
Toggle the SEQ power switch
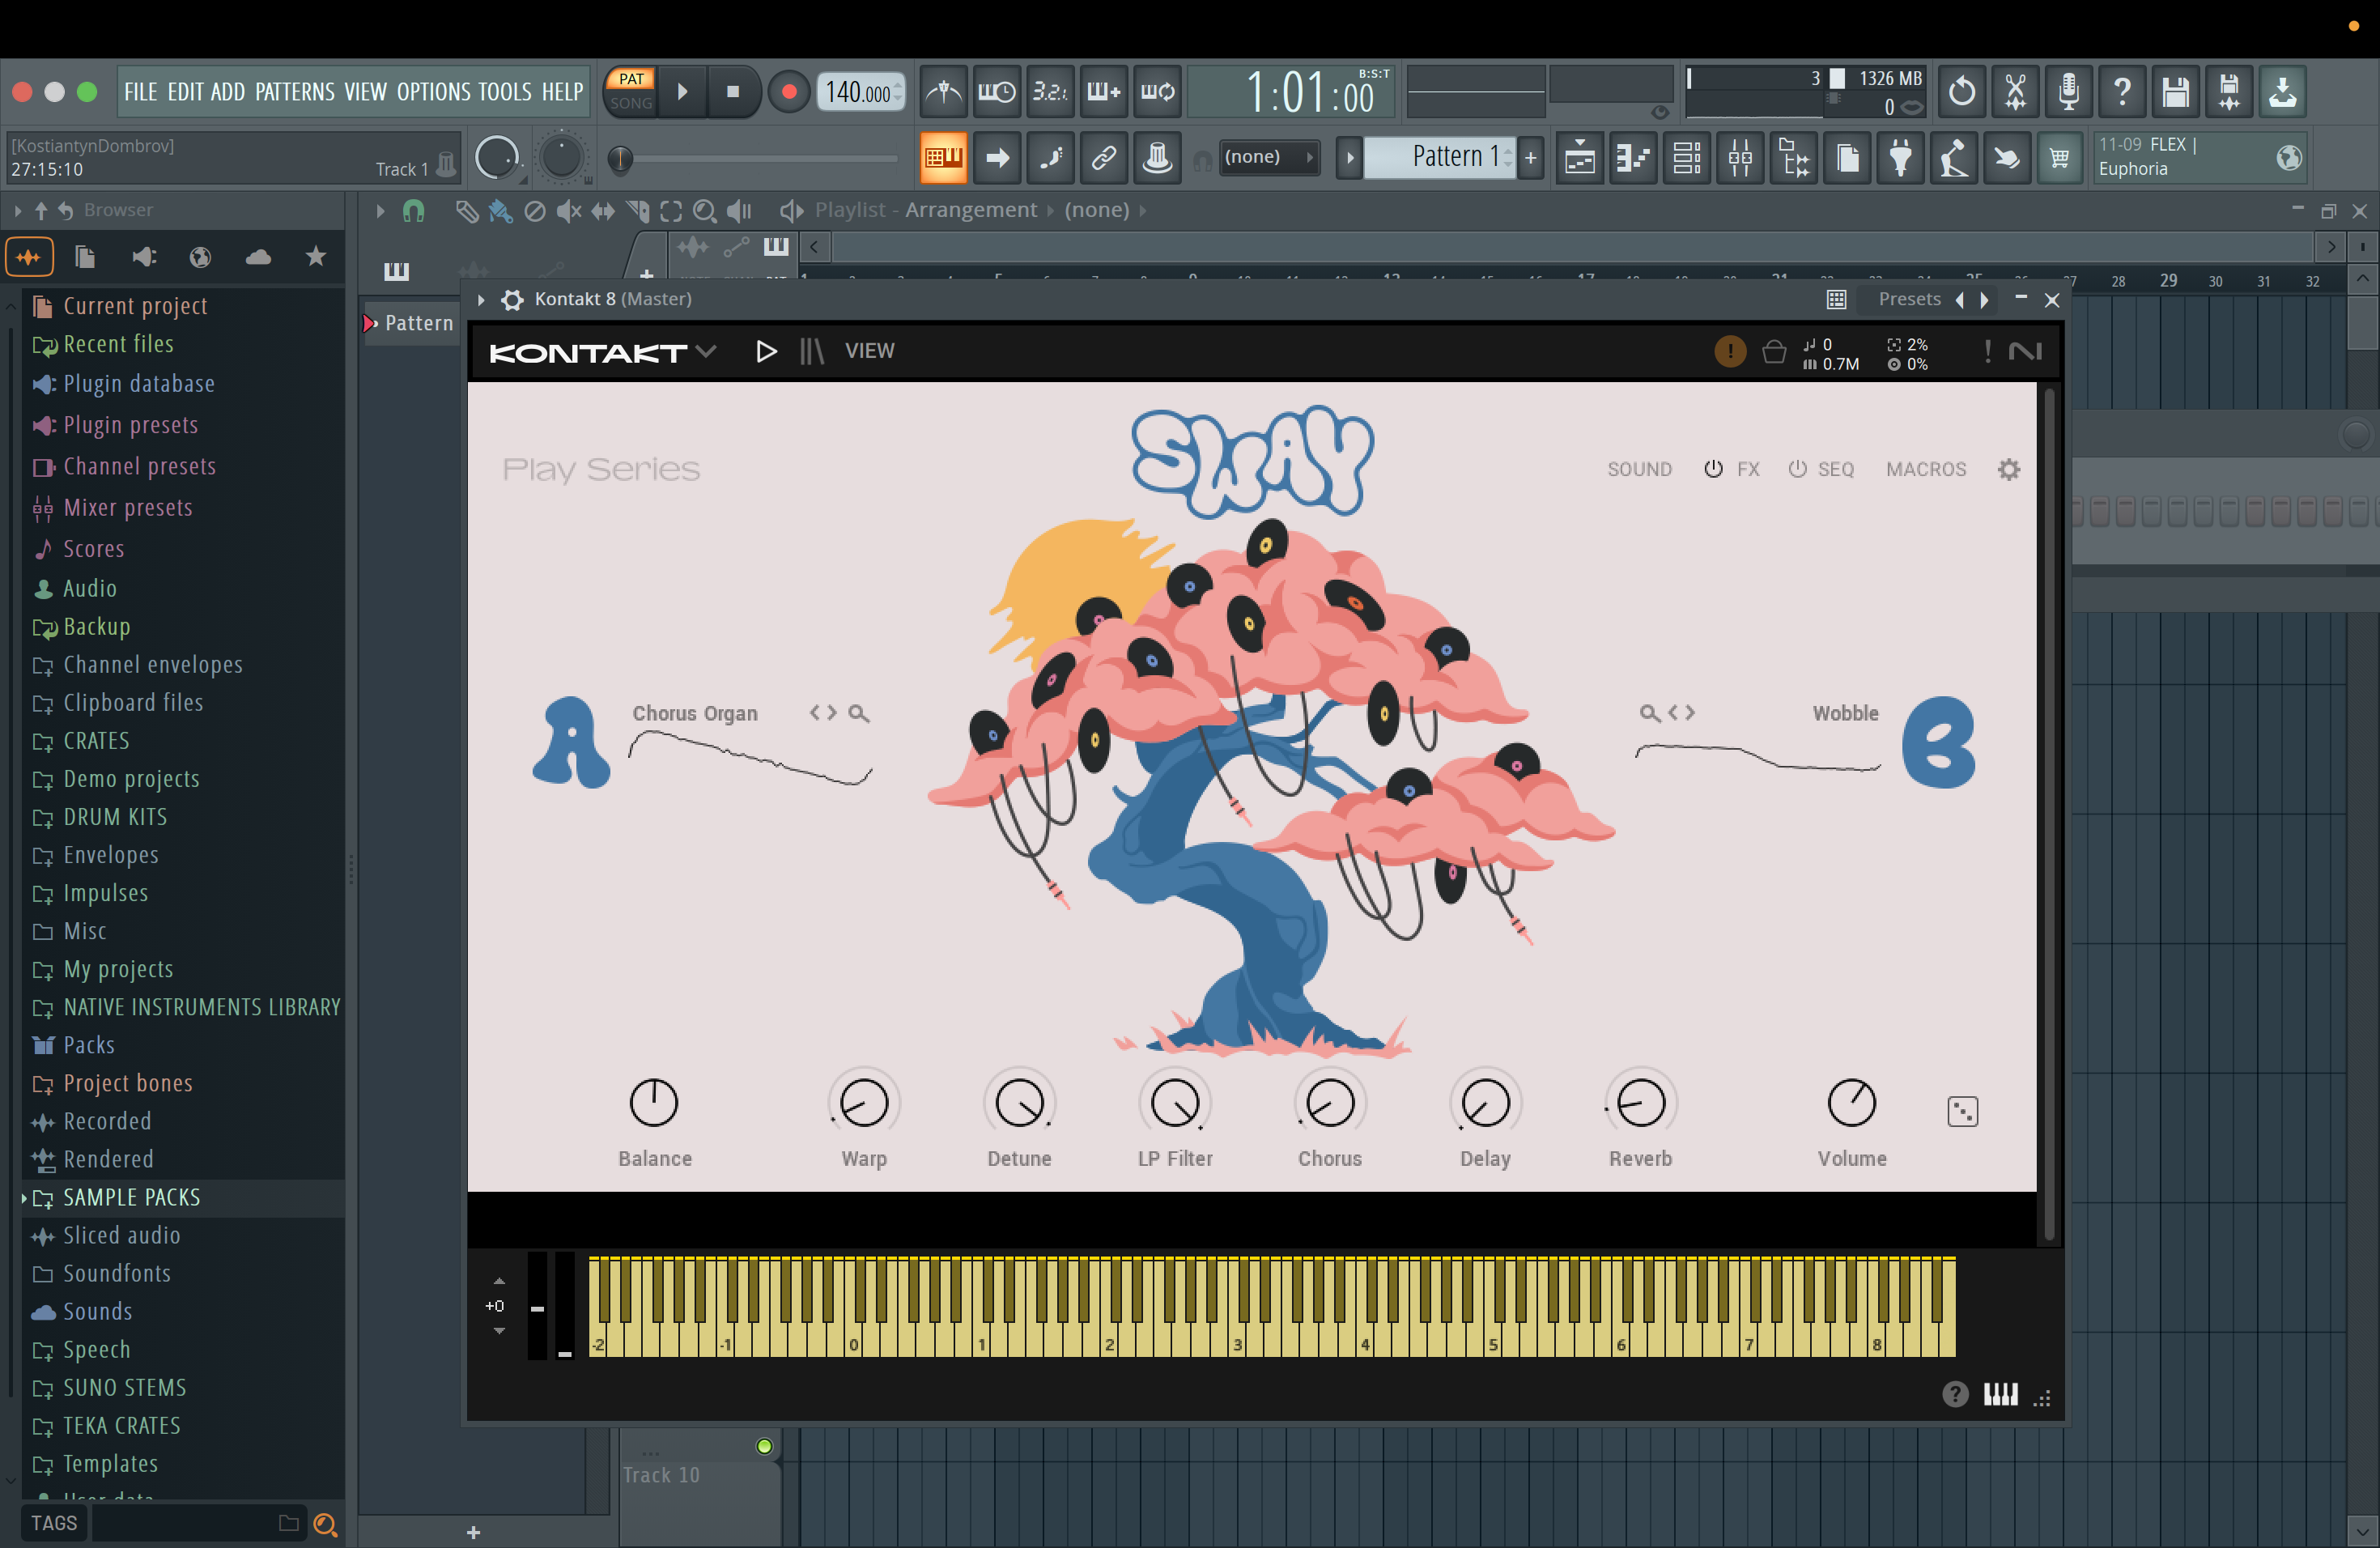point(1797,469)
